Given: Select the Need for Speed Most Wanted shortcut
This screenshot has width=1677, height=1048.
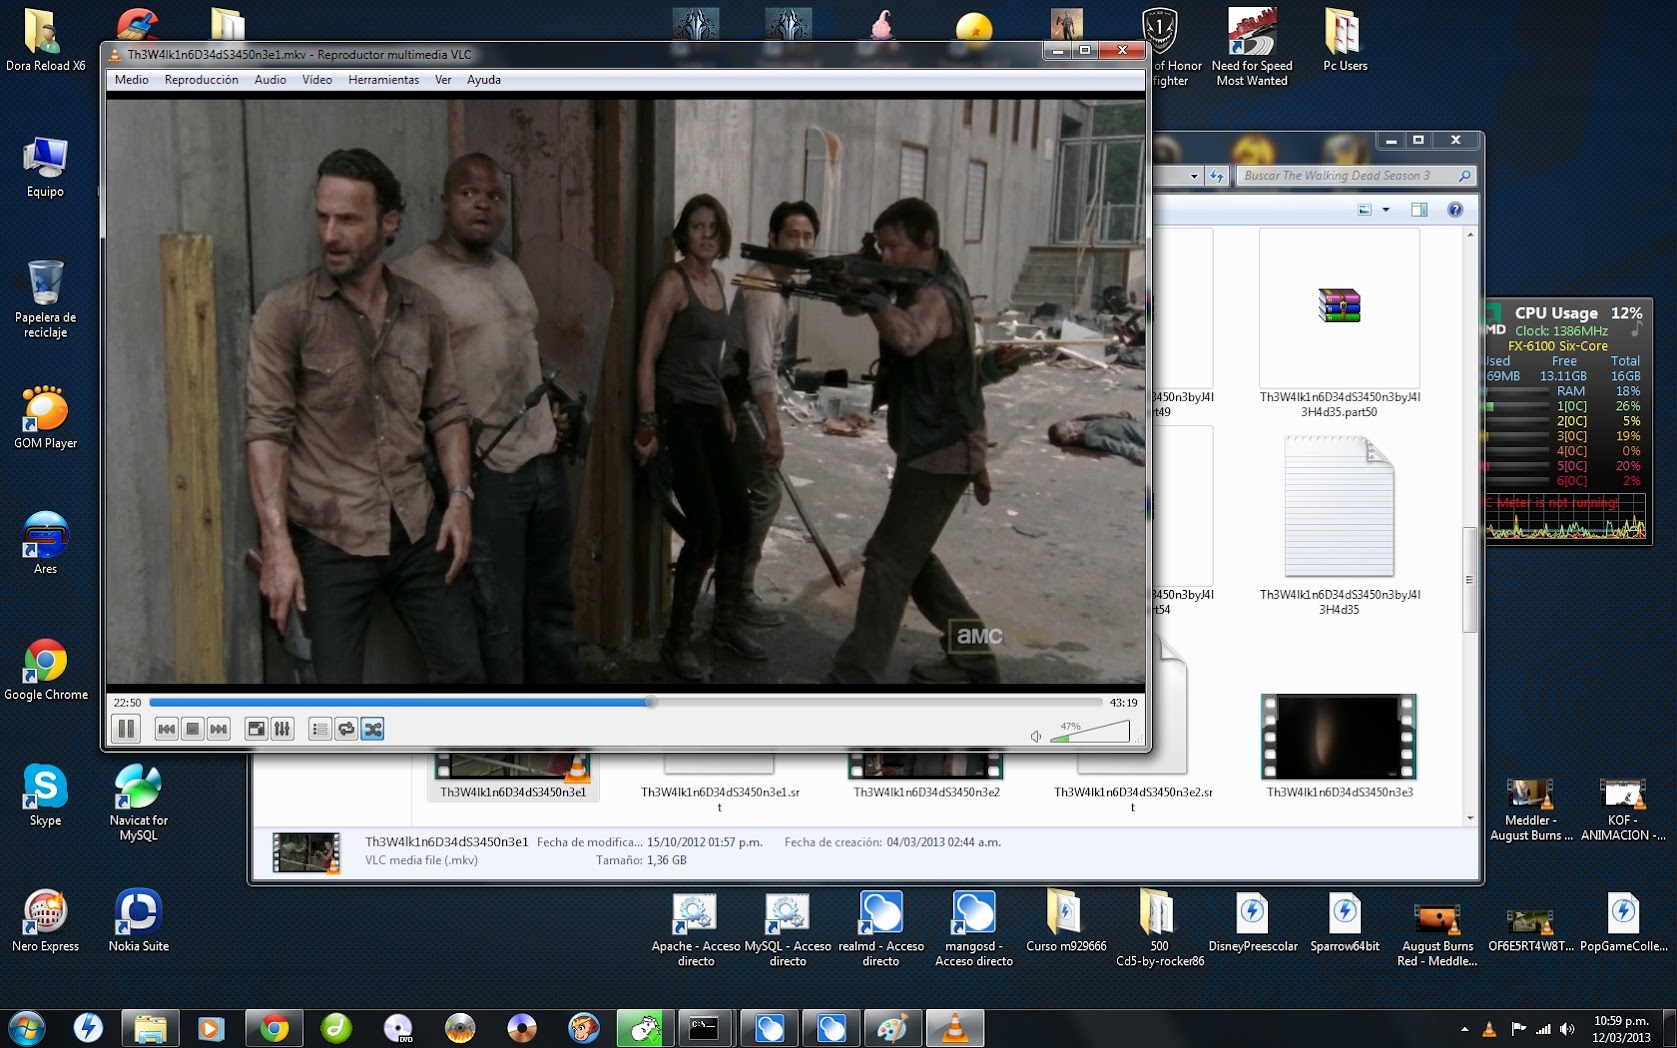Looking at the screenshot, I should (x=1252, y=47).
